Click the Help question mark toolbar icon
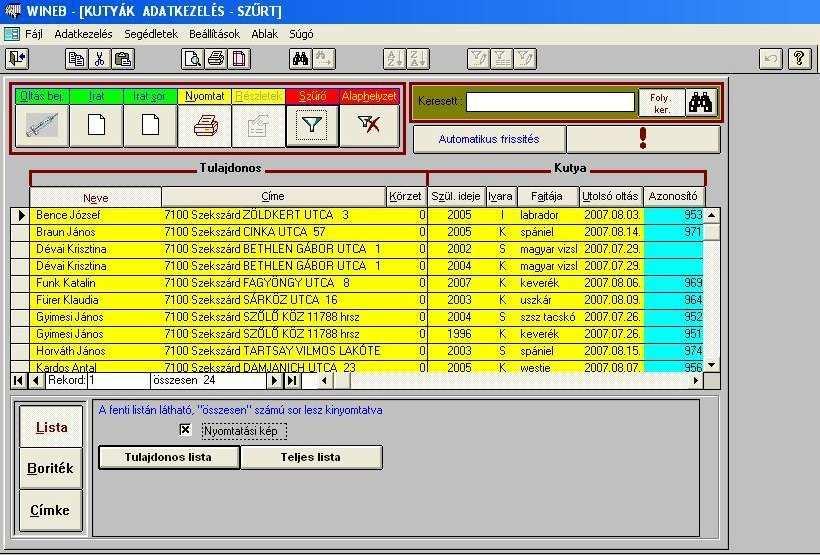Screen dimensions: 820x555 [x=800, y=59]
